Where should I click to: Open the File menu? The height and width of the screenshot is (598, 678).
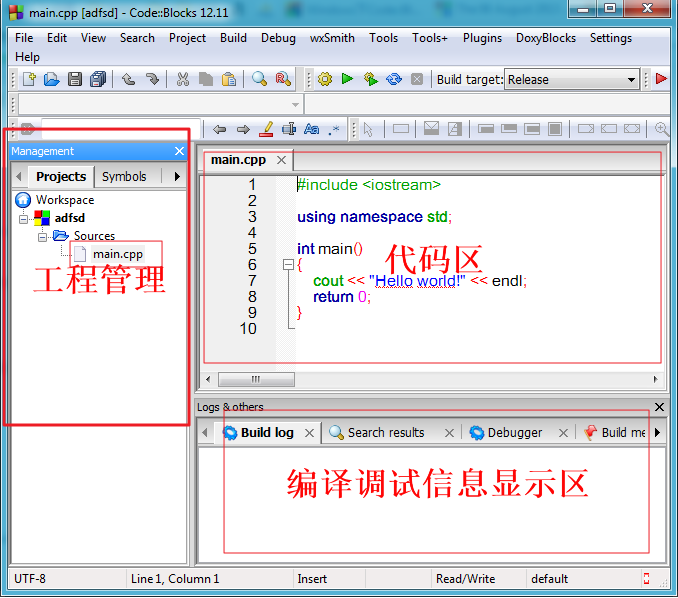coord(24,38)
